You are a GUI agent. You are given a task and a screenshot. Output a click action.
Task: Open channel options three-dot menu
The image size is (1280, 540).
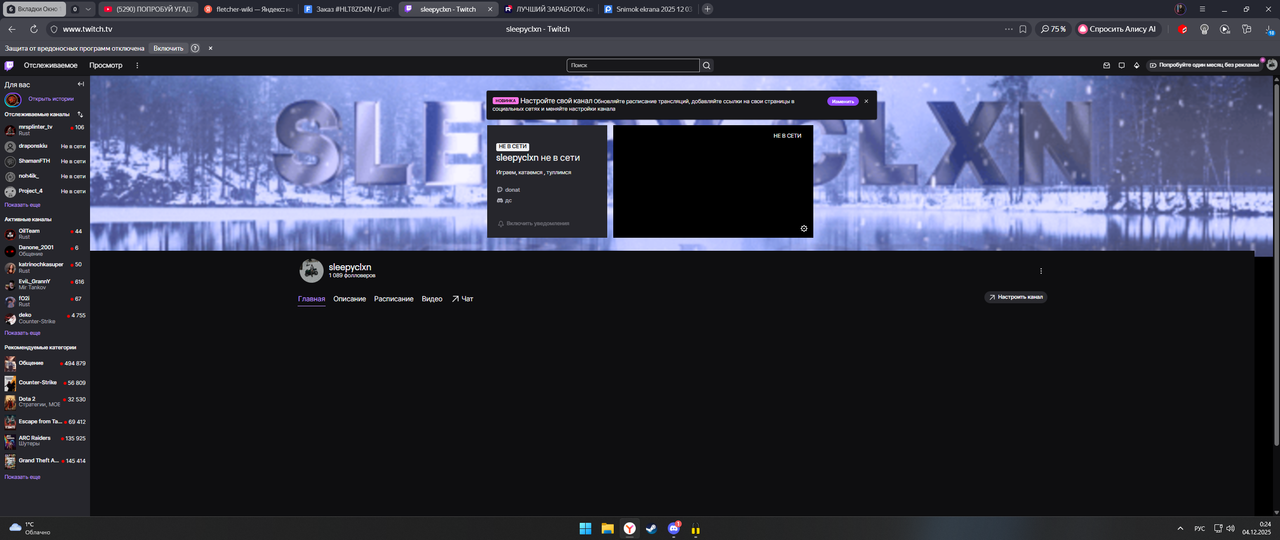1041,271
